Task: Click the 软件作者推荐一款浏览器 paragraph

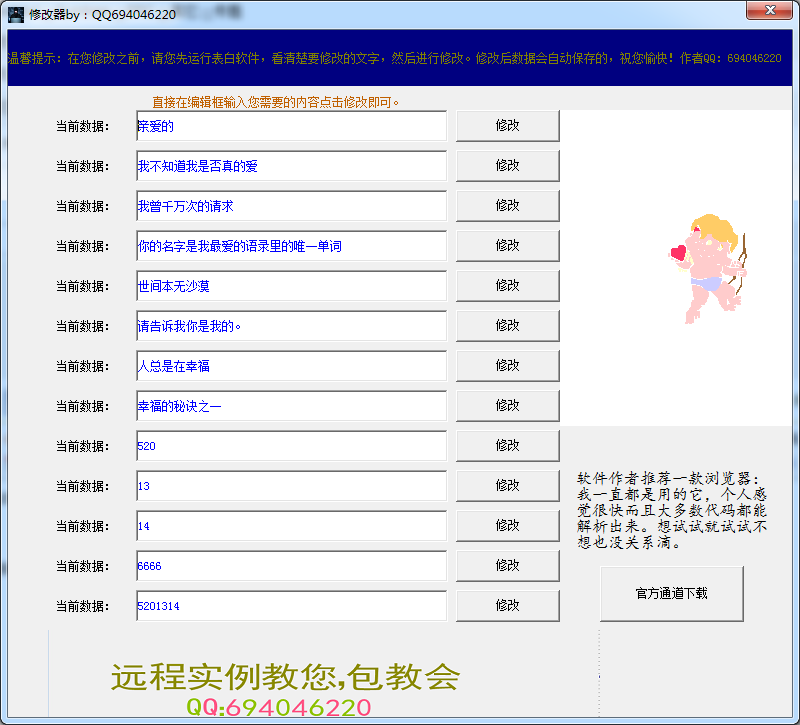Action: pos(672,510)
